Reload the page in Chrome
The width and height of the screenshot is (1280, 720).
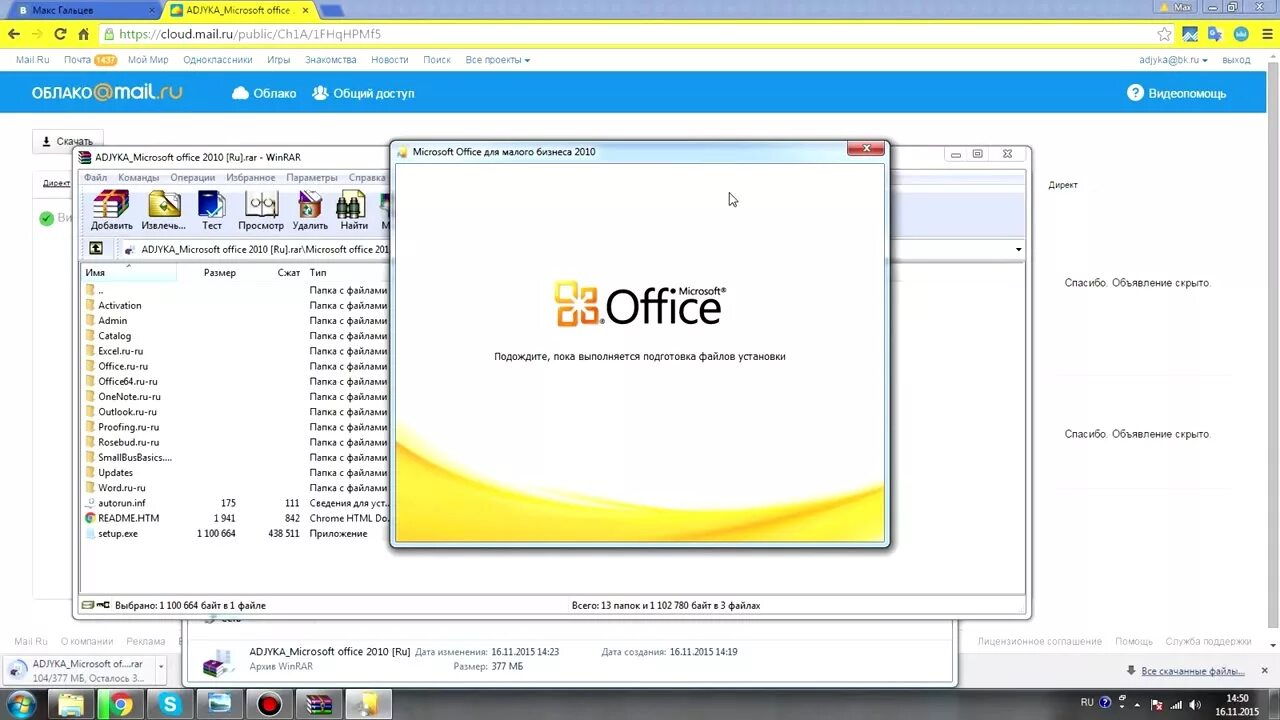pyautogui.click(x=60, y=34)
